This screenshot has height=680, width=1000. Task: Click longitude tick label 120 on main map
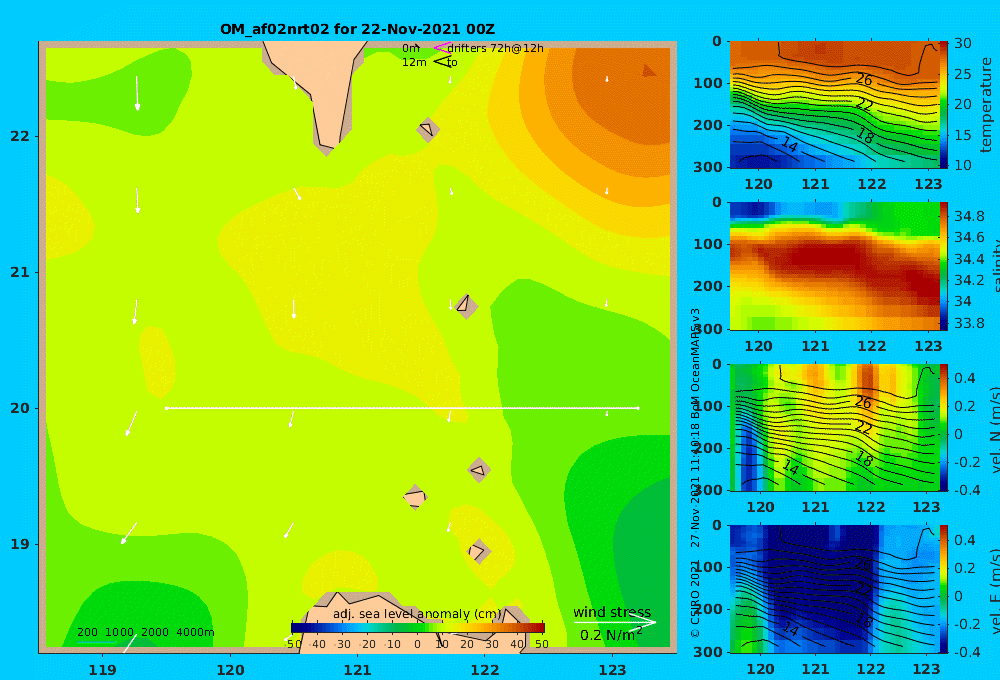(x=230, y=670)
